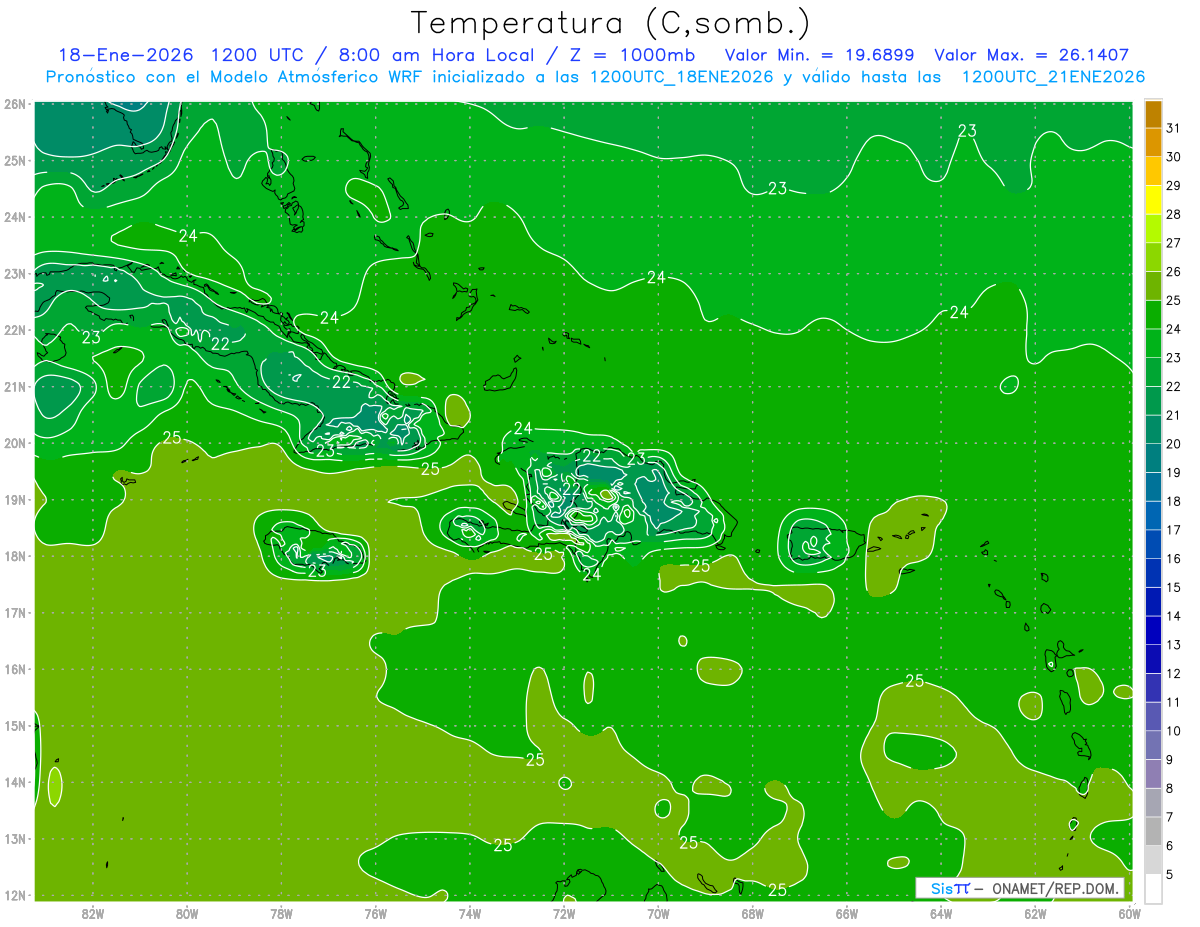Click the 82W longitude axis label
This screenshot has height=927, width=1200.
92,913
